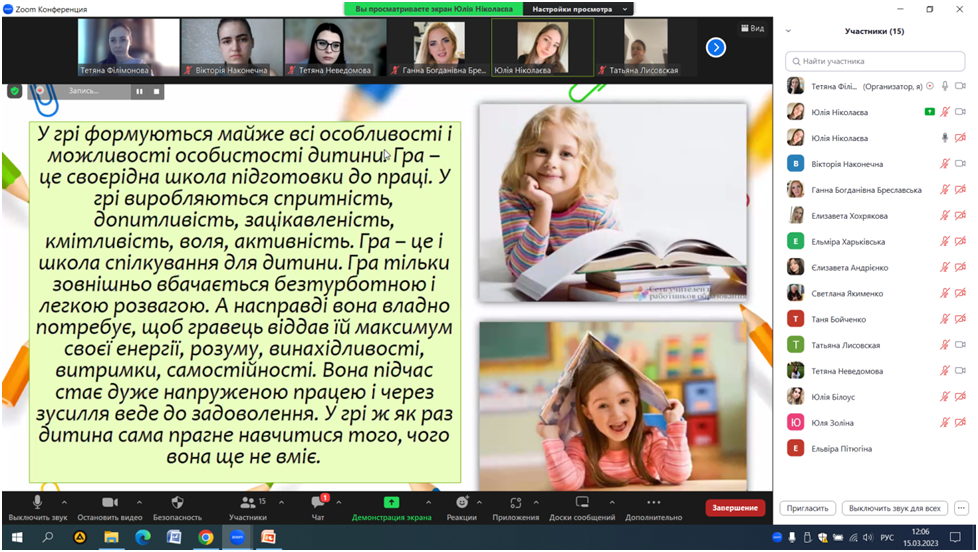
Task: Open the Чат chat icon
Action: 317,502
